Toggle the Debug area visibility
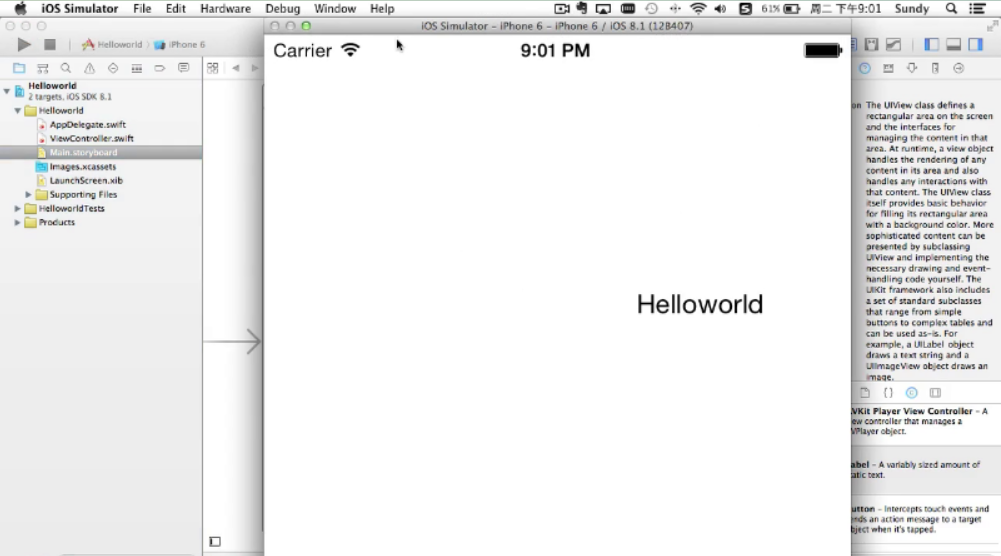Screen dimensions: 1001x556 pos(954,45)
